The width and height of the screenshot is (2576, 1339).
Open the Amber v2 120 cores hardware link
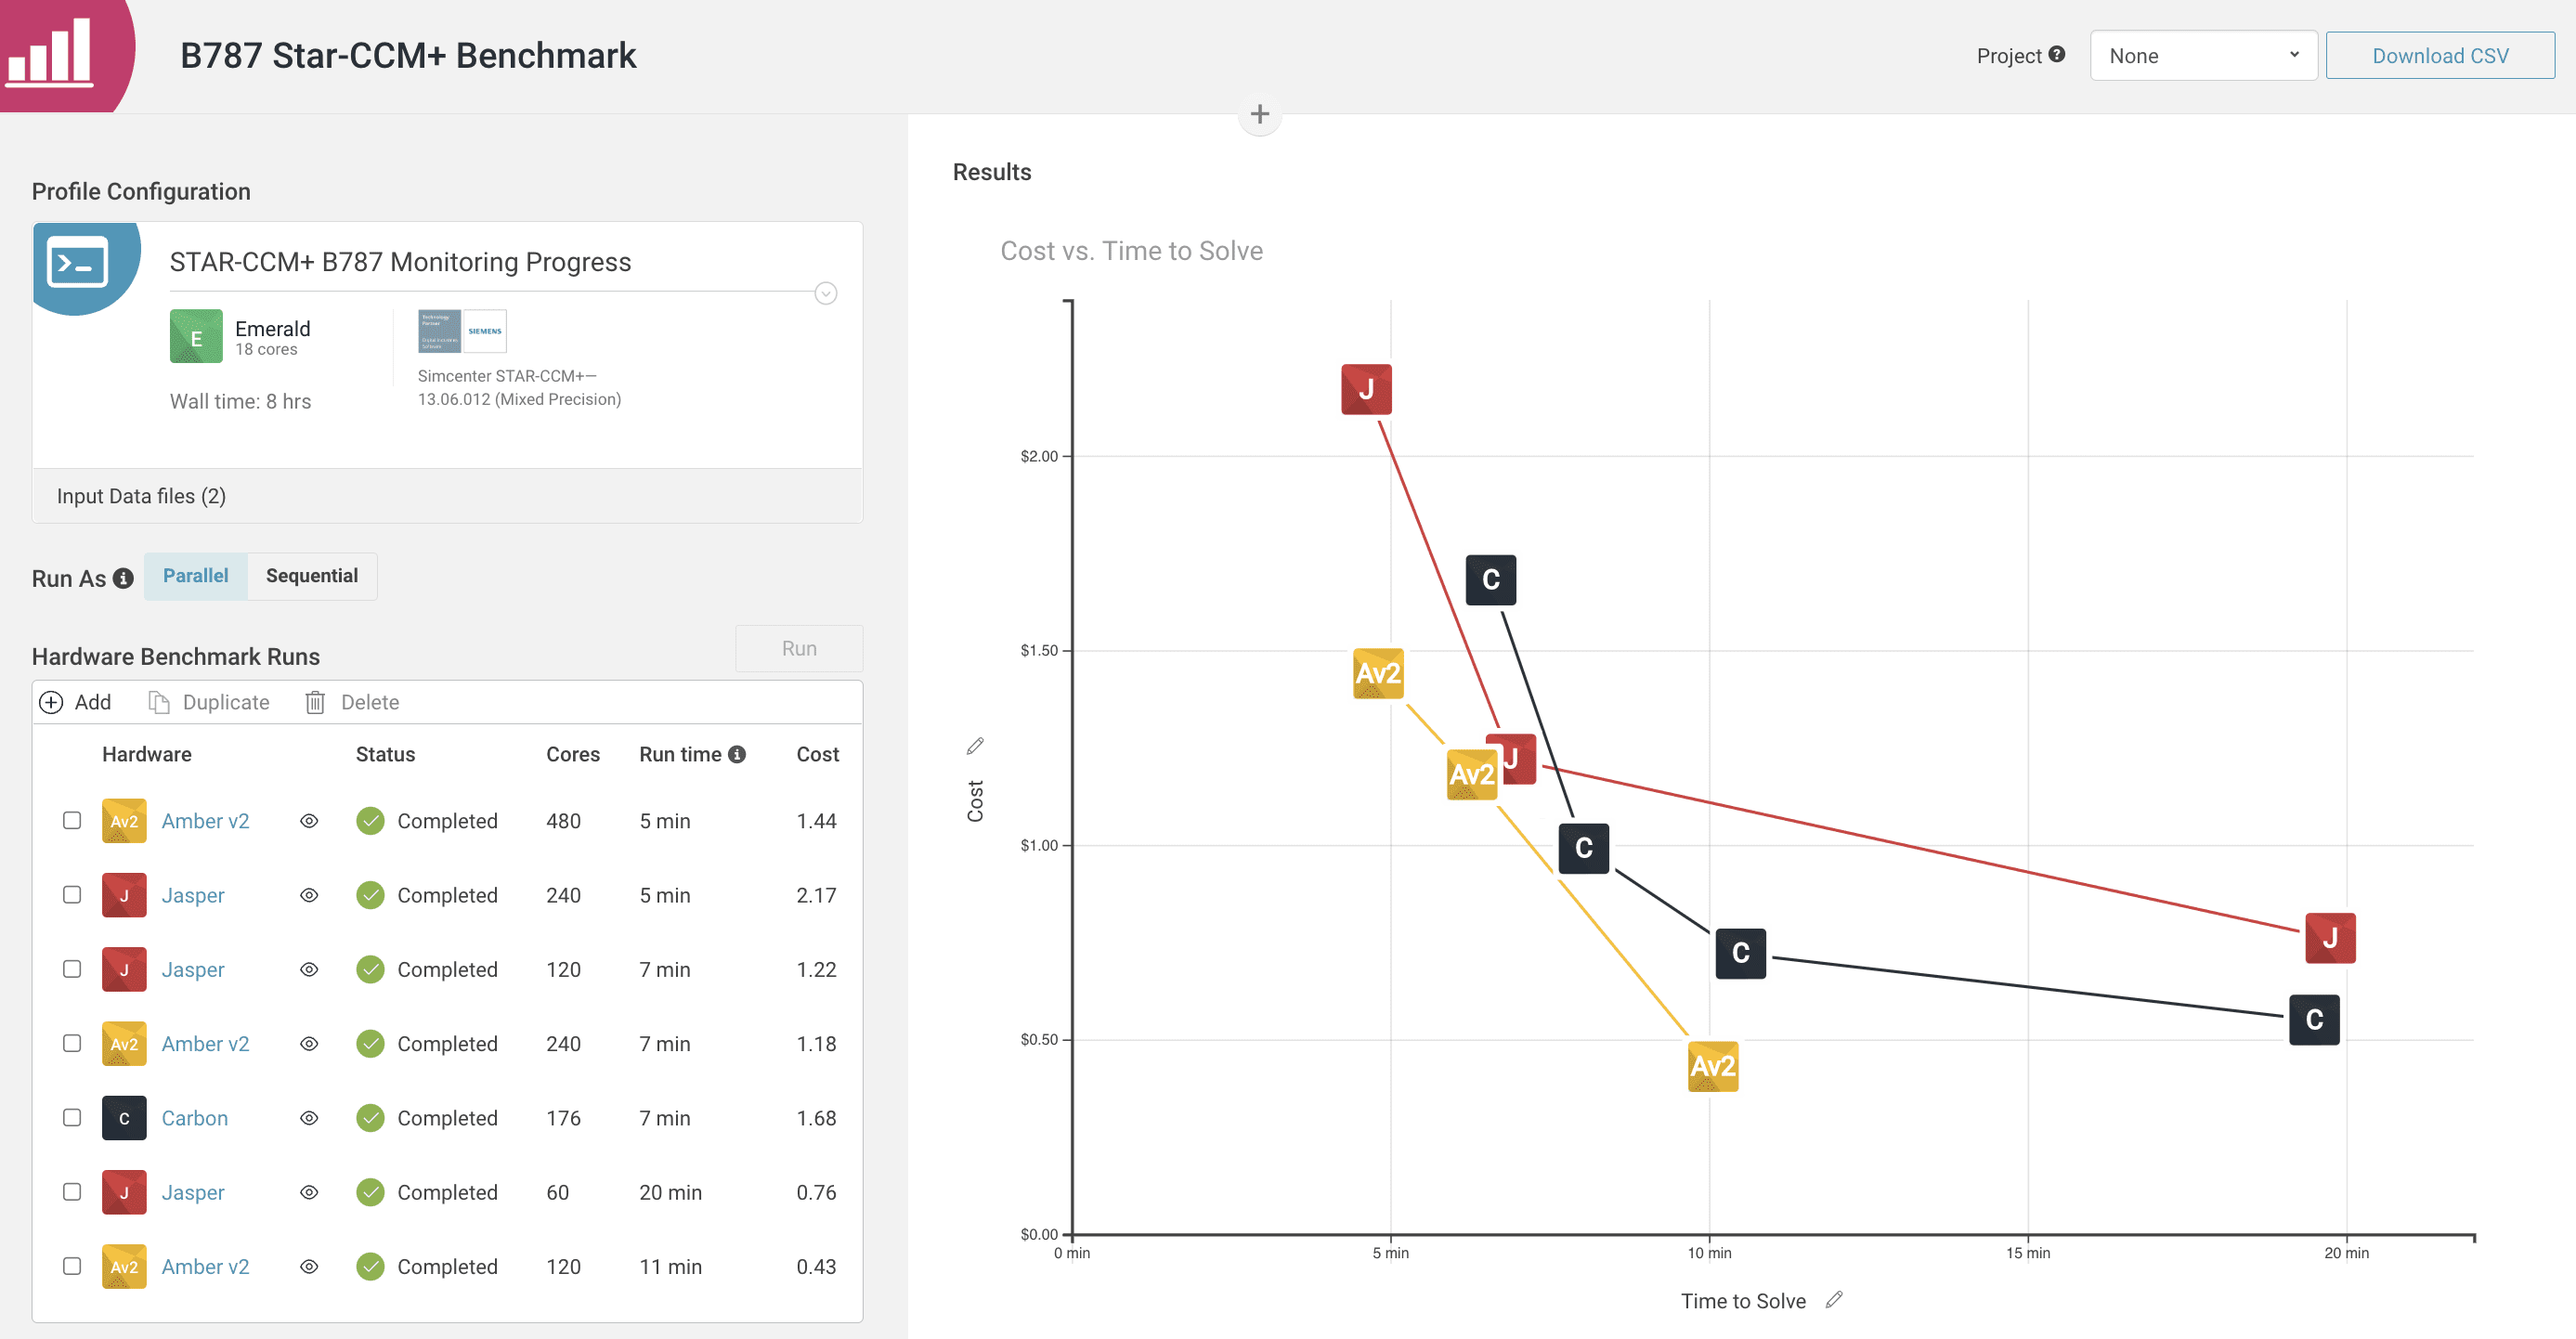tap(205, 1267)
